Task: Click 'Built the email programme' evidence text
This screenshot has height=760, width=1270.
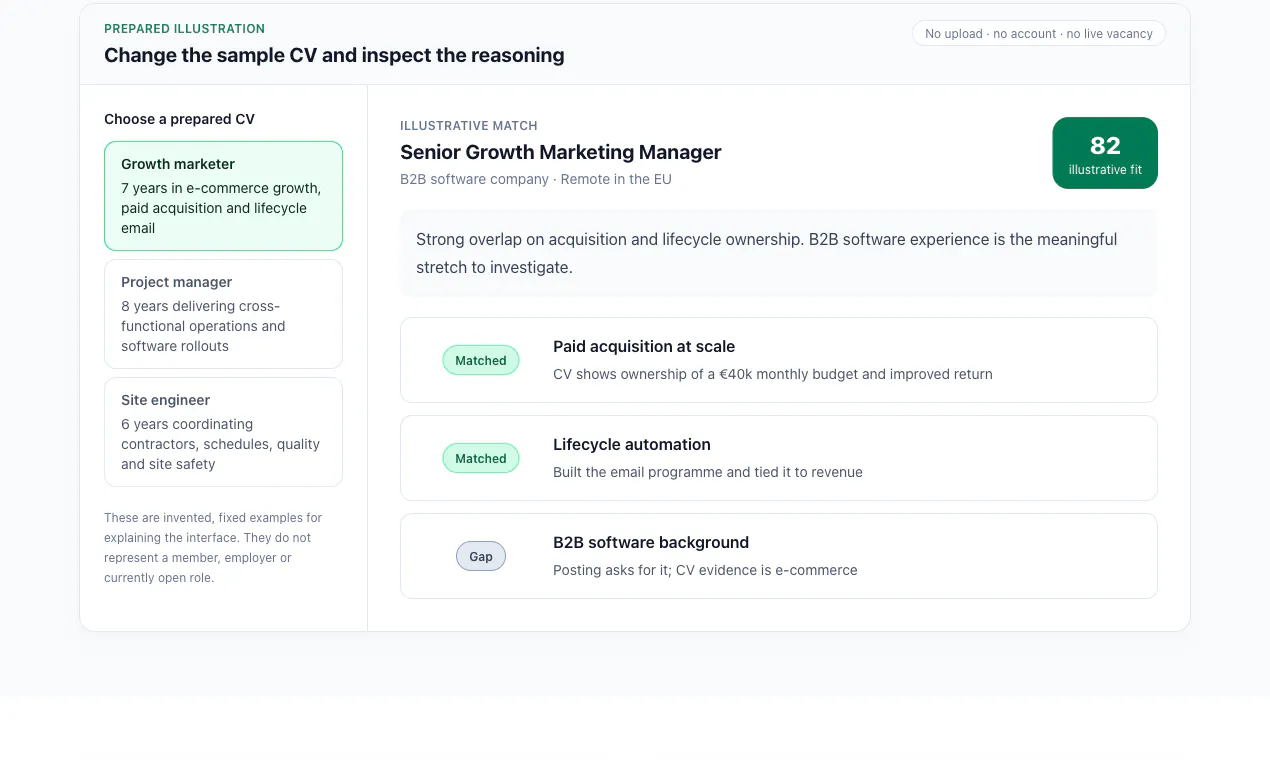Action: 708,472
